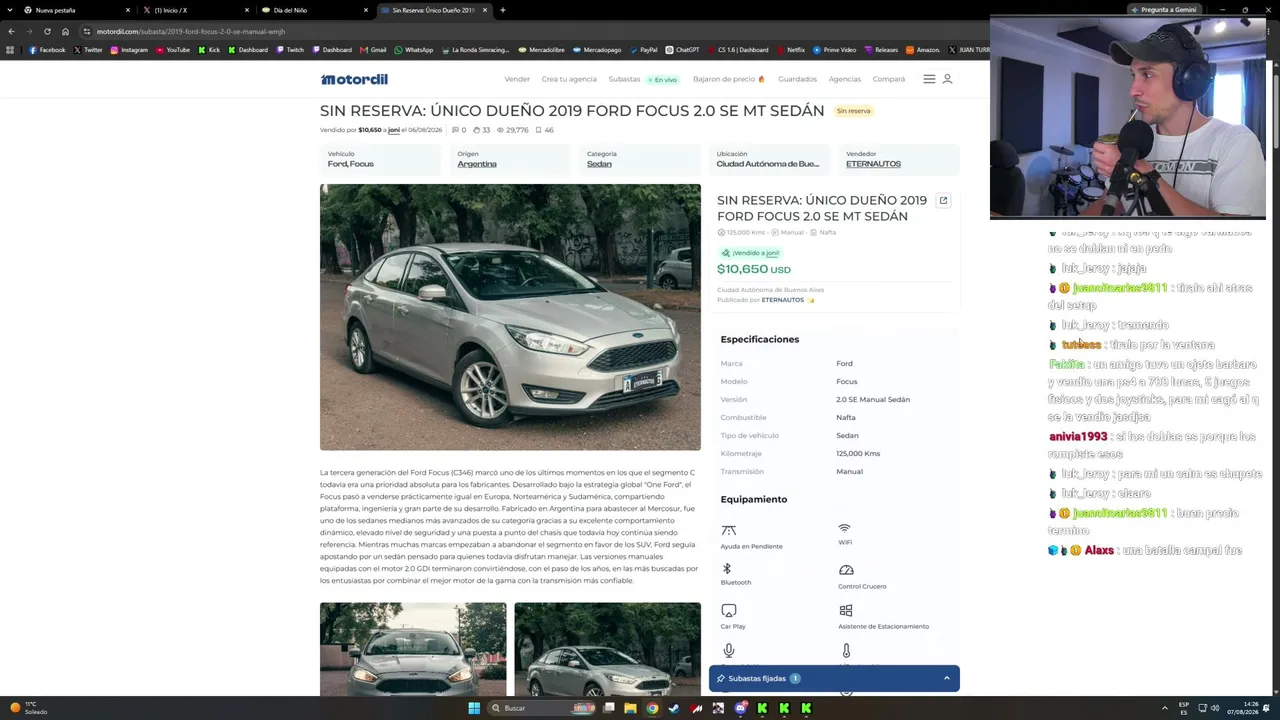
Task: Reload the page with the browser refresh icon
Action: [47, 31]
